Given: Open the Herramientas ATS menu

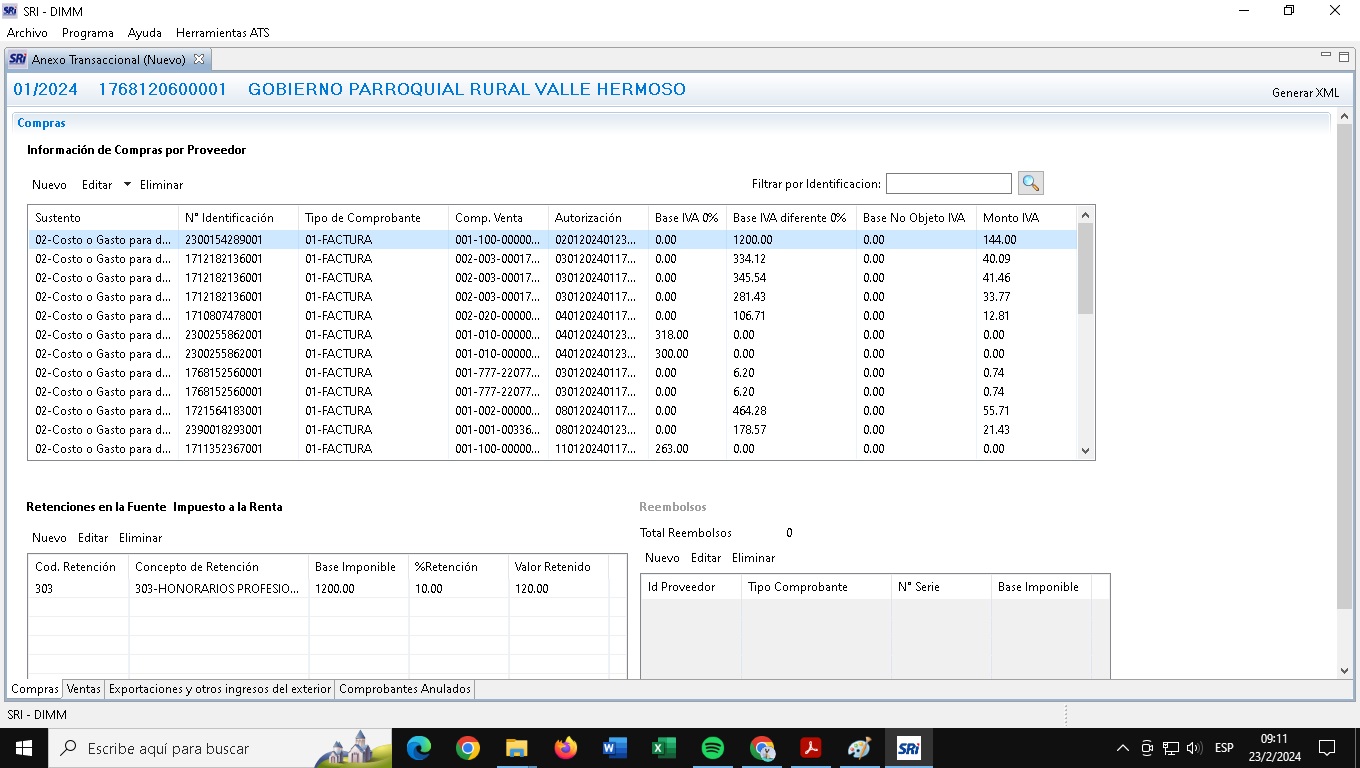Looking at the screenshot, I should (222, 33).
